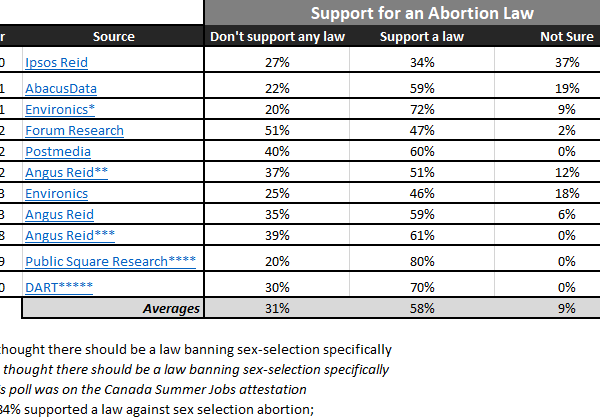This screenshot has width=600, height=418.
Task: Open the Ipsos Reid source link
Action: pyautogui.click(x=56, y=62)
